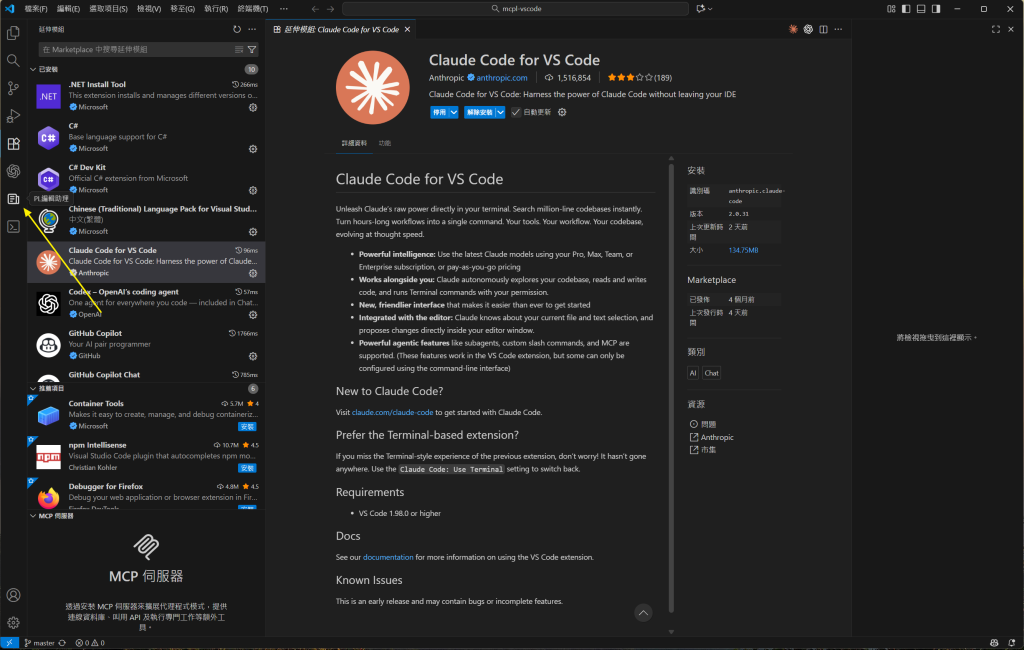Open dropdown arrow beside 停用 button

(455, 112)
